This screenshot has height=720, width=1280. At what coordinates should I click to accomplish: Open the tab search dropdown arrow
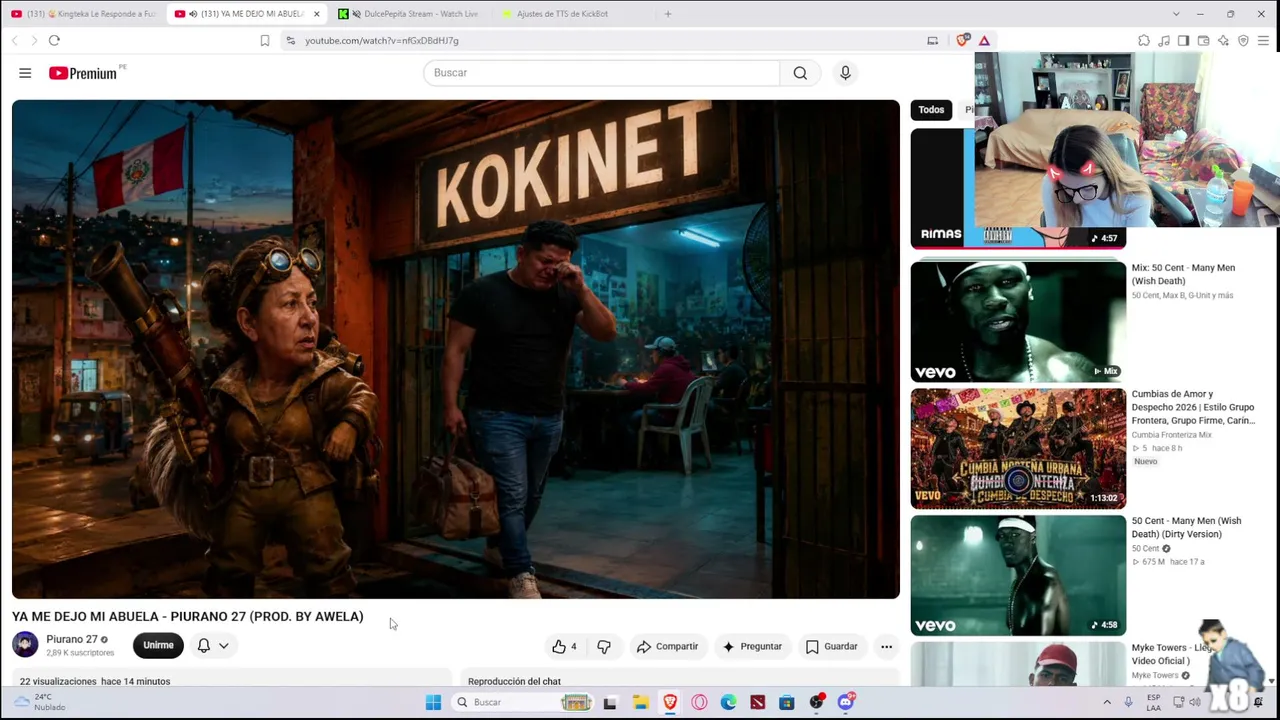pos(1175,14)
